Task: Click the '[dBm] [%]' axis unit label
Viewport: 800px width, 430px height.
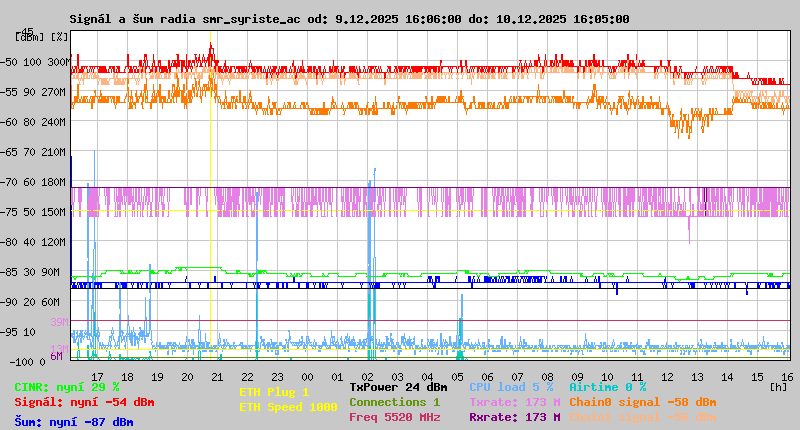Action: click(x=41, y=37)
